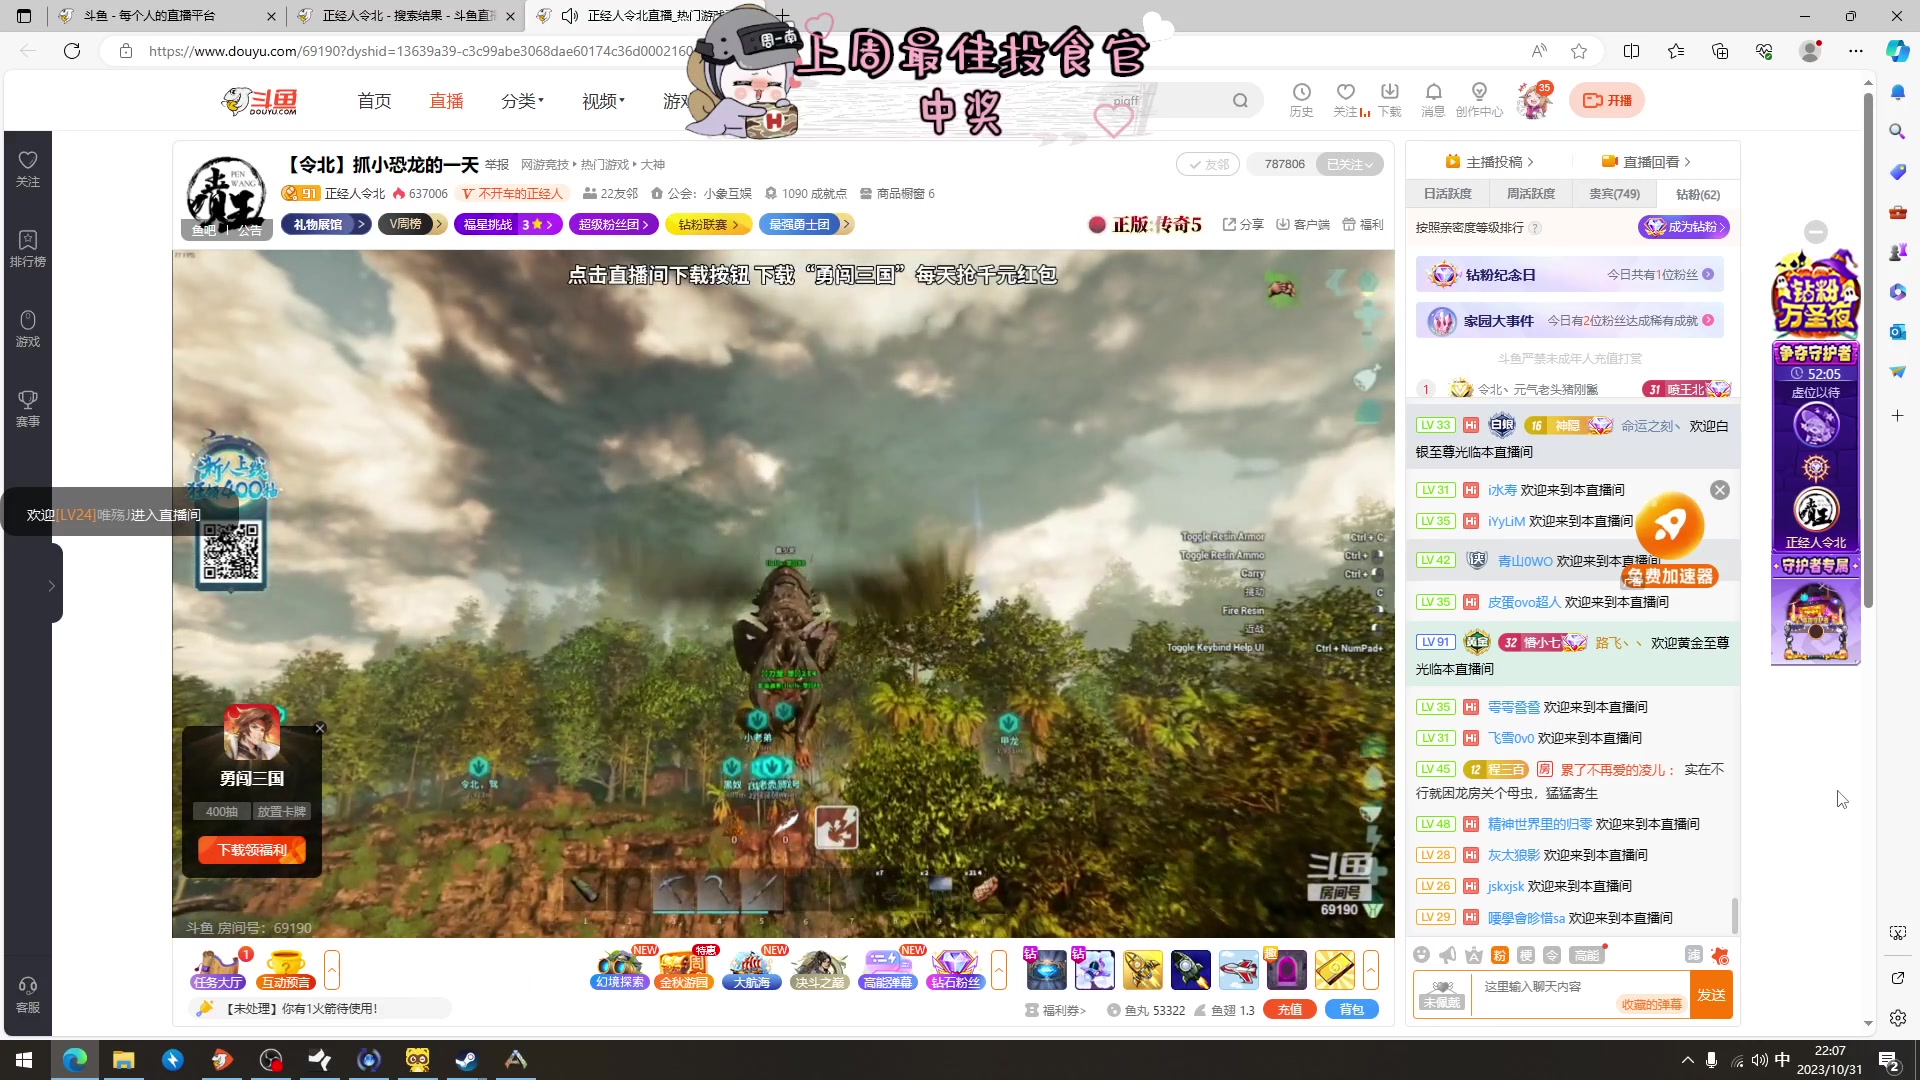Open the 排行榜 sidebar icon
The image size is (1920, 1080).
coord(28,249)
